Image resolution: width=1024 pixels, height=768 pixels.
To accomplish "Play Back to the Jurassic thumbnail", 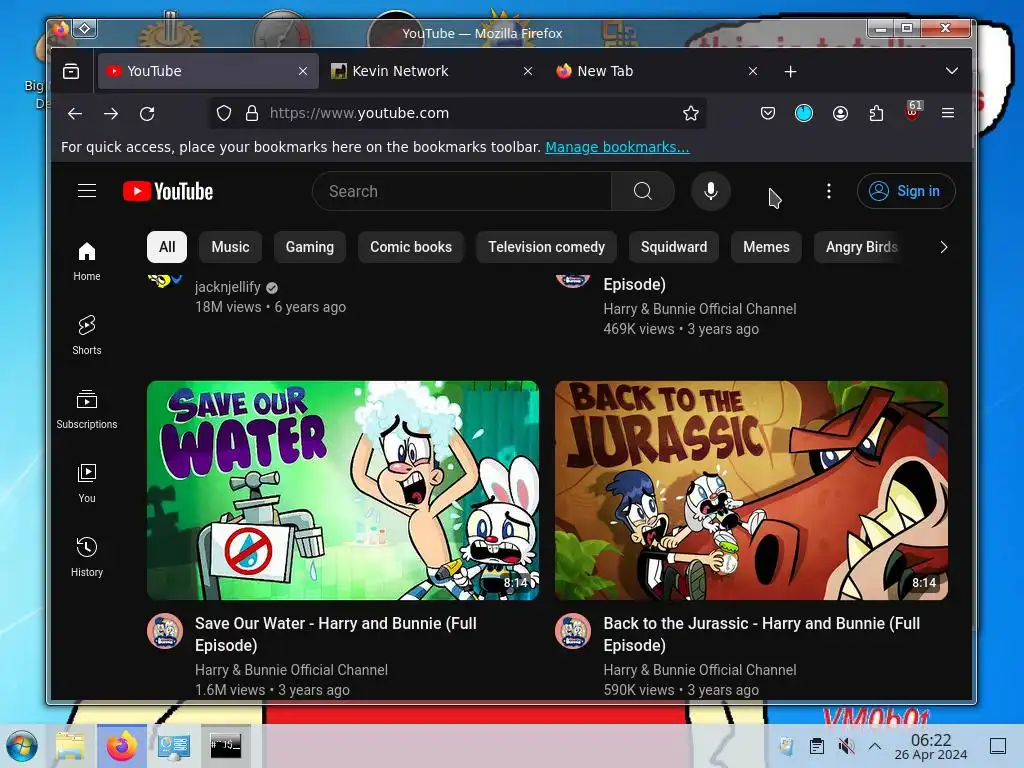I will [751, 490].
